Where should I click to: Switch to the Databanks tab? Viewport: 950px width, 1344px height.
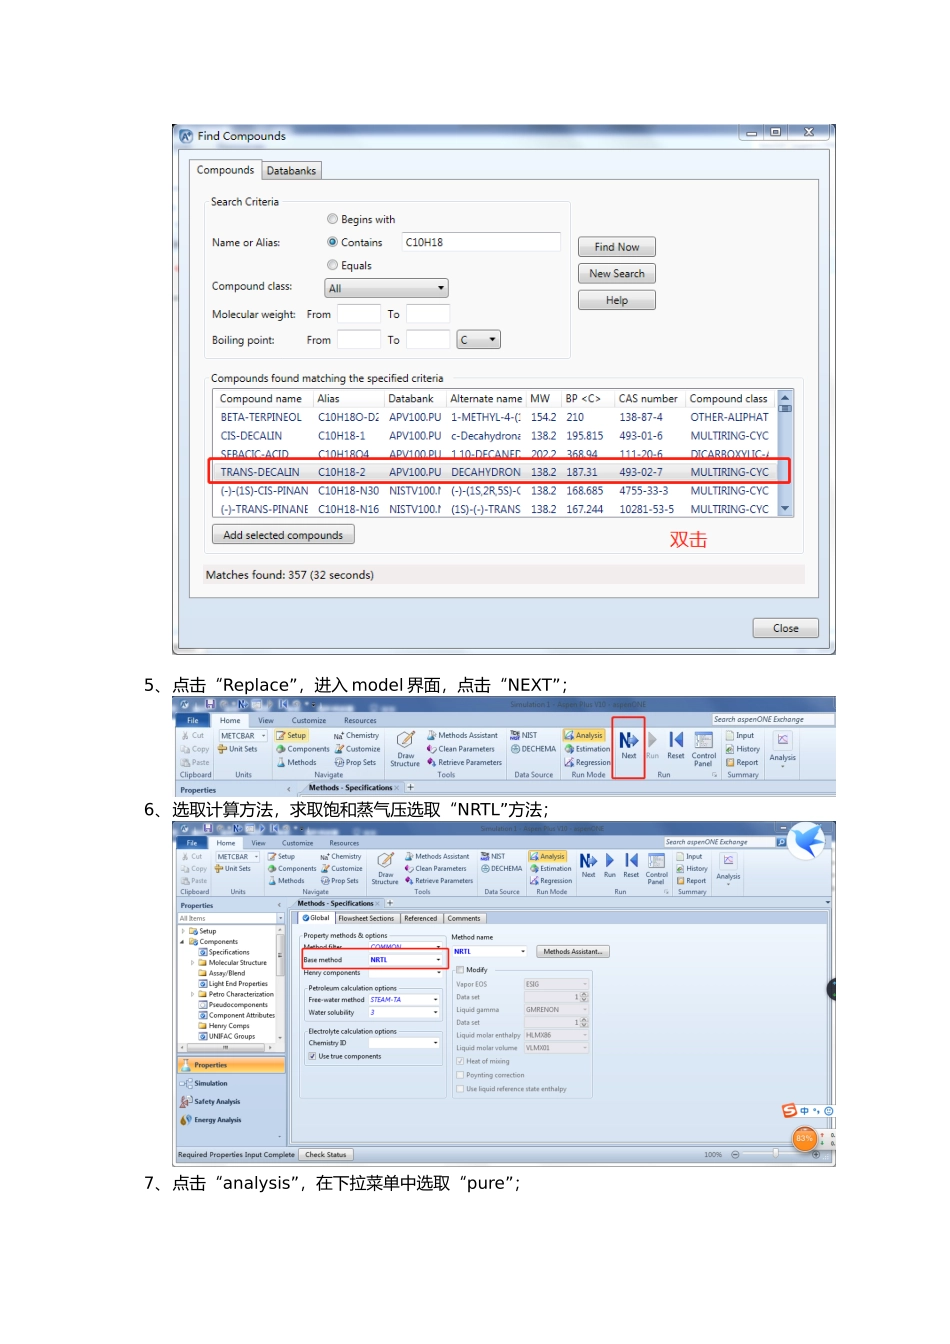[x=291, y=171]
